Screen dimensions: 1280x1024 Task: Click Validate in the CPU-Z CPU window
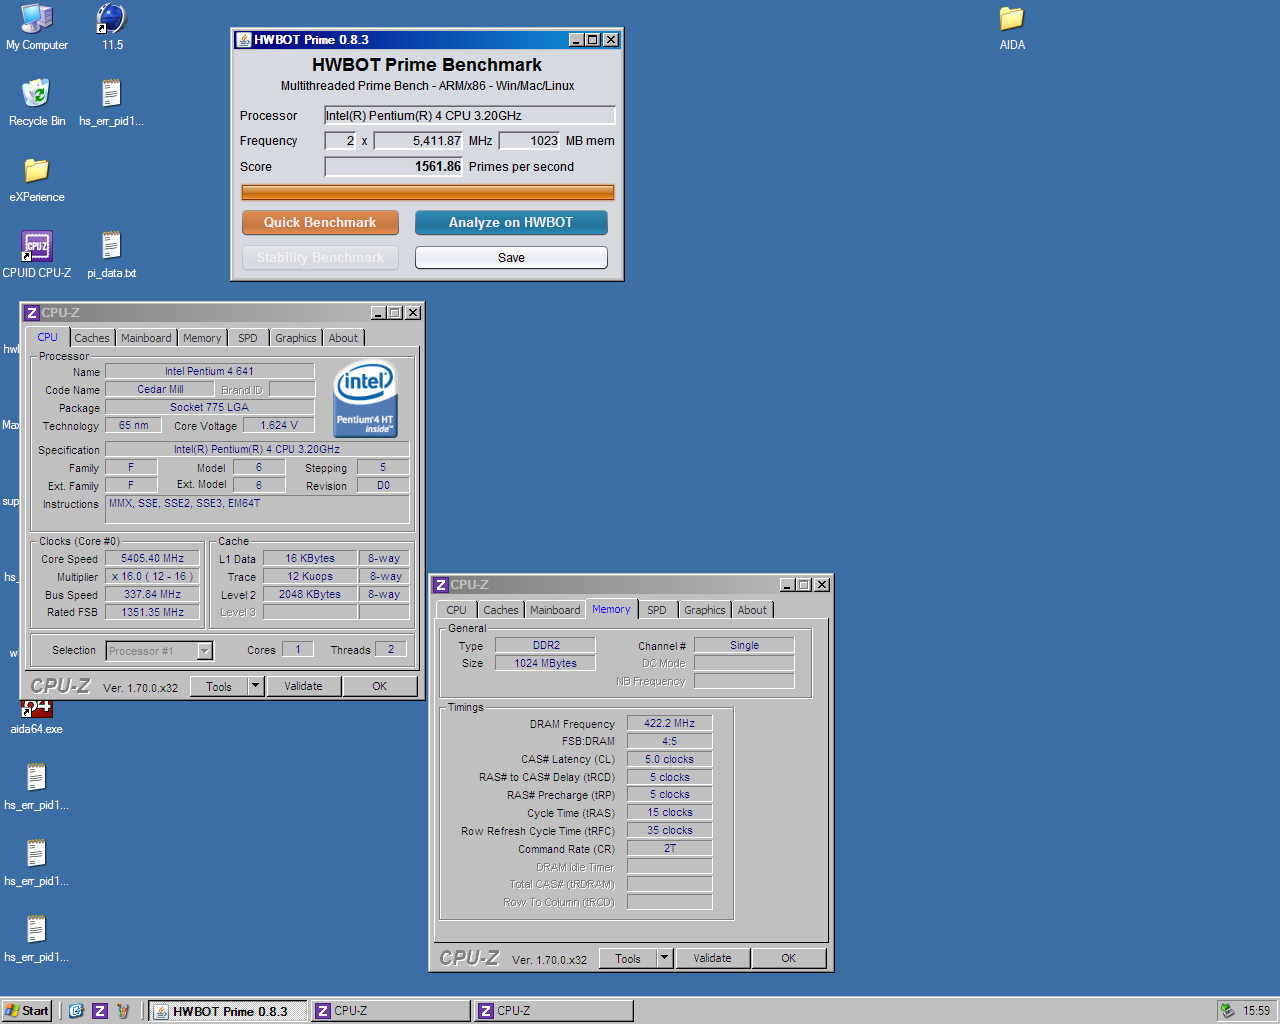pyautogui.click(x=303, y=686)
